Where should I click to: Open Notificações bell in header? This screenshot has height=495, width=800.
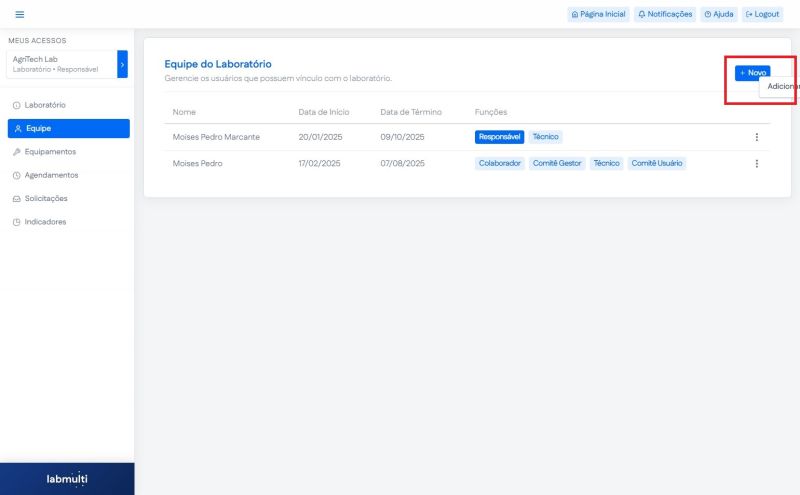pos(665,14)
